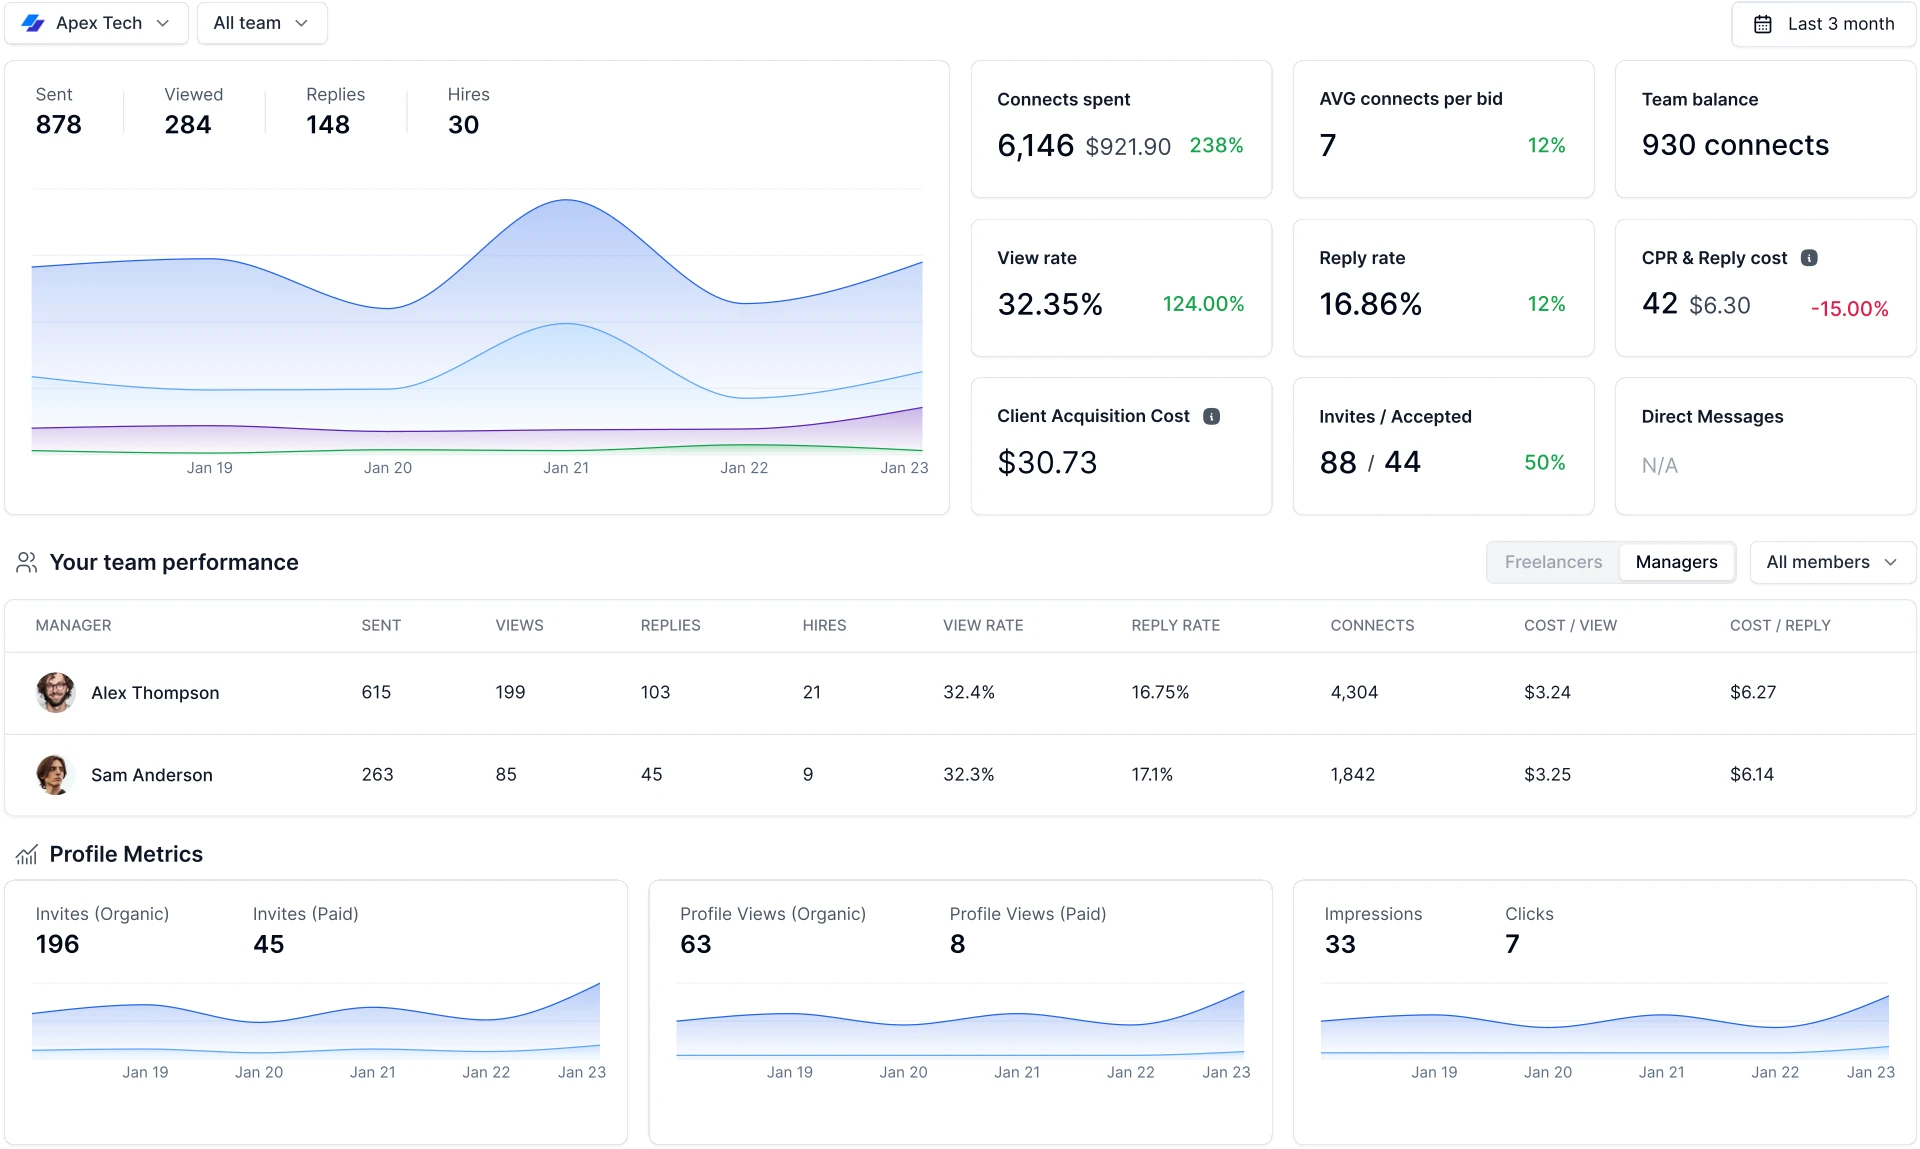Click the info icon beside Client Acquisition Cost
1920x1149 pixels.
[1212, 416]
